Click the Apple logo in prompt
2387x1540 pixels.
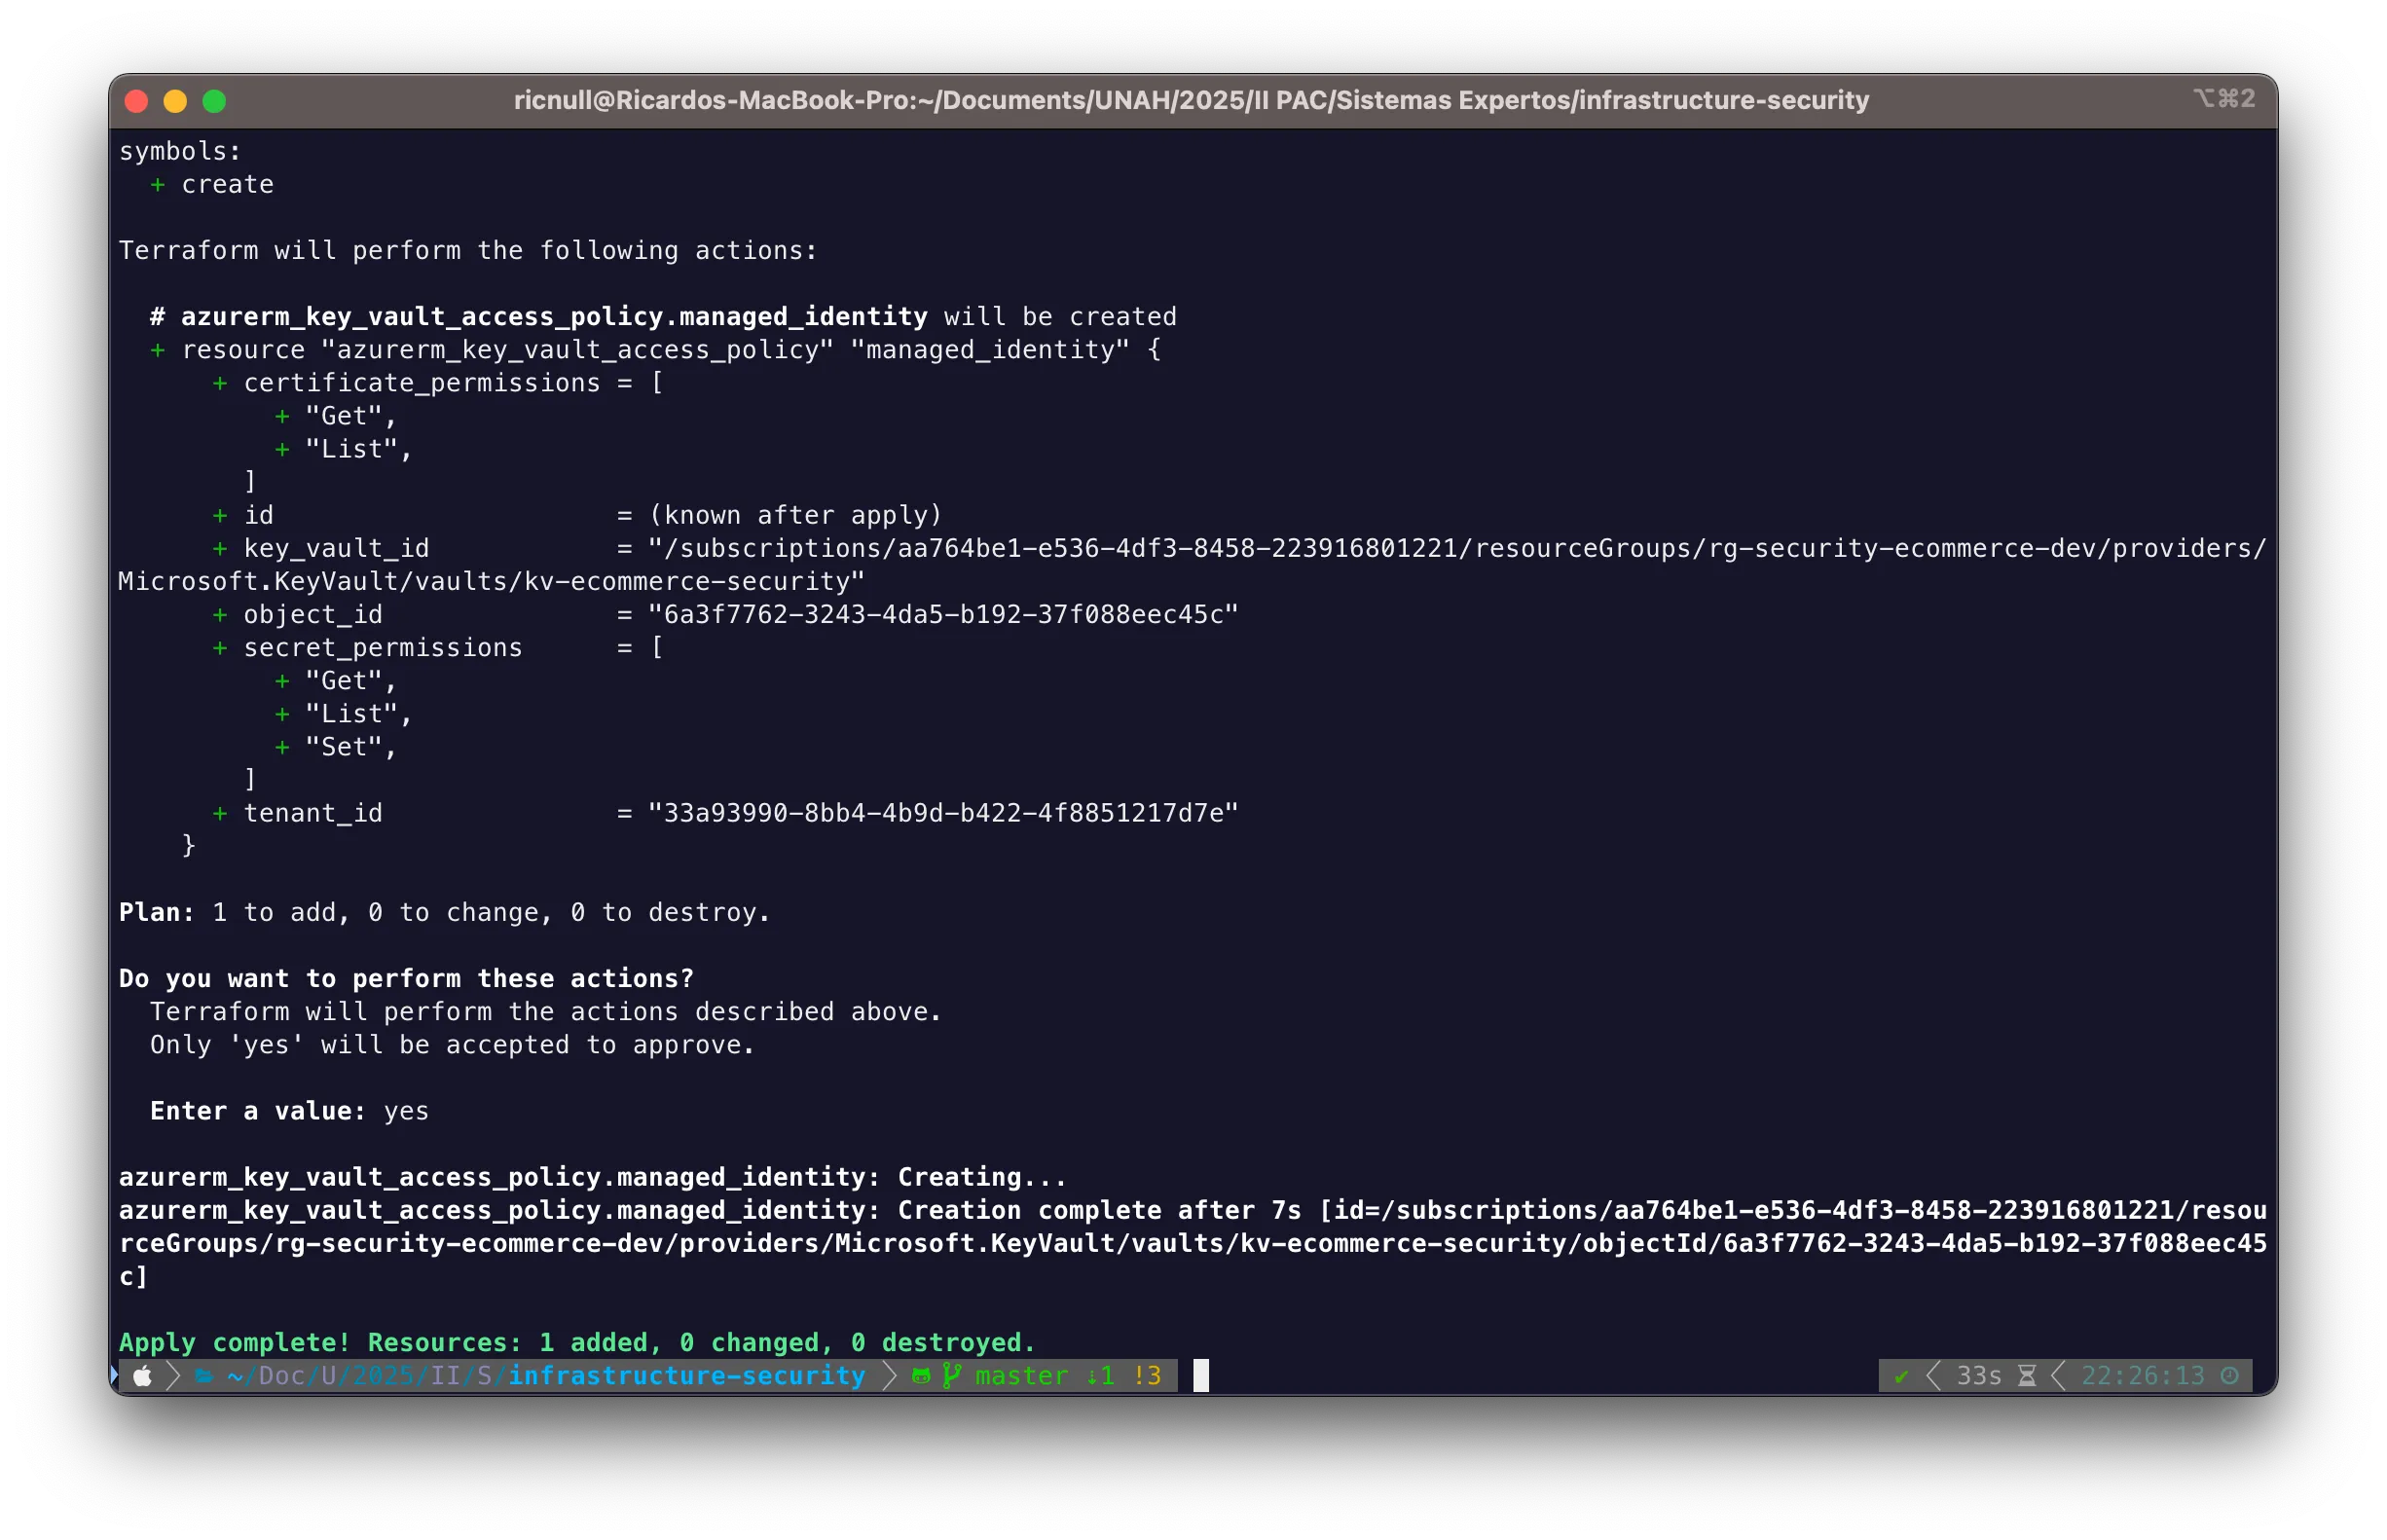[x=143, y=1376]
